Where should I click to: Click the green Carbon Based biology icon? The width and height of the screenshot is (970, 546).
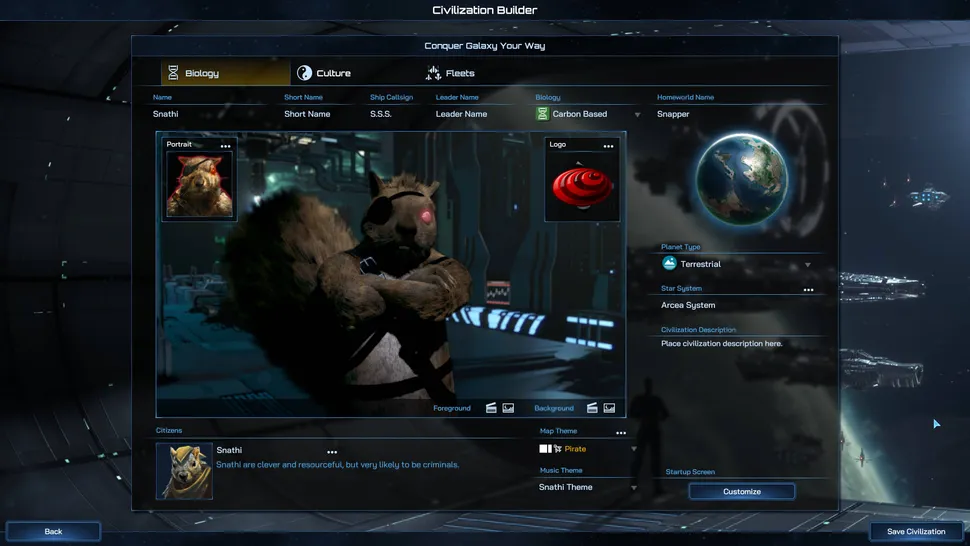coord(543,114)
